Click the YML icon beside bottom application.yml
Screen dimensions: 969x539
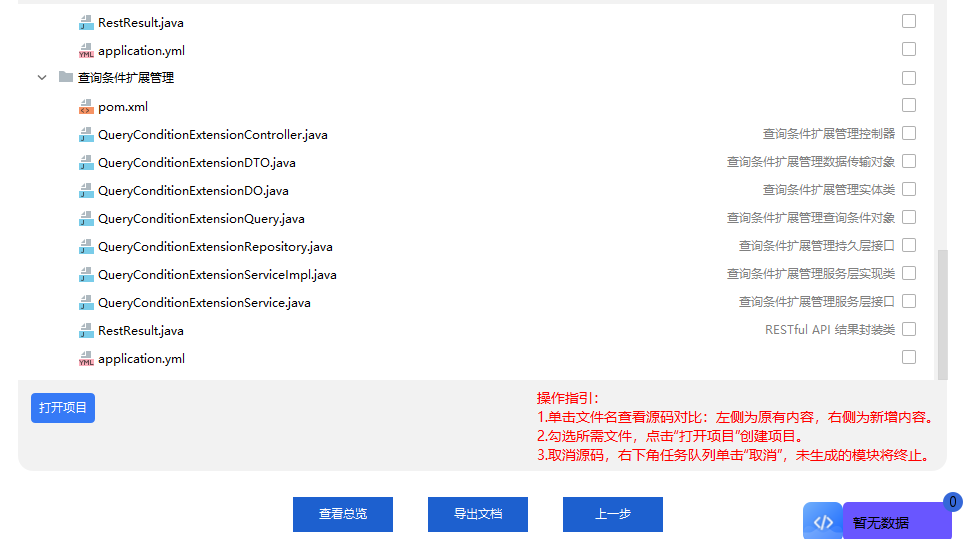(86, 359)
